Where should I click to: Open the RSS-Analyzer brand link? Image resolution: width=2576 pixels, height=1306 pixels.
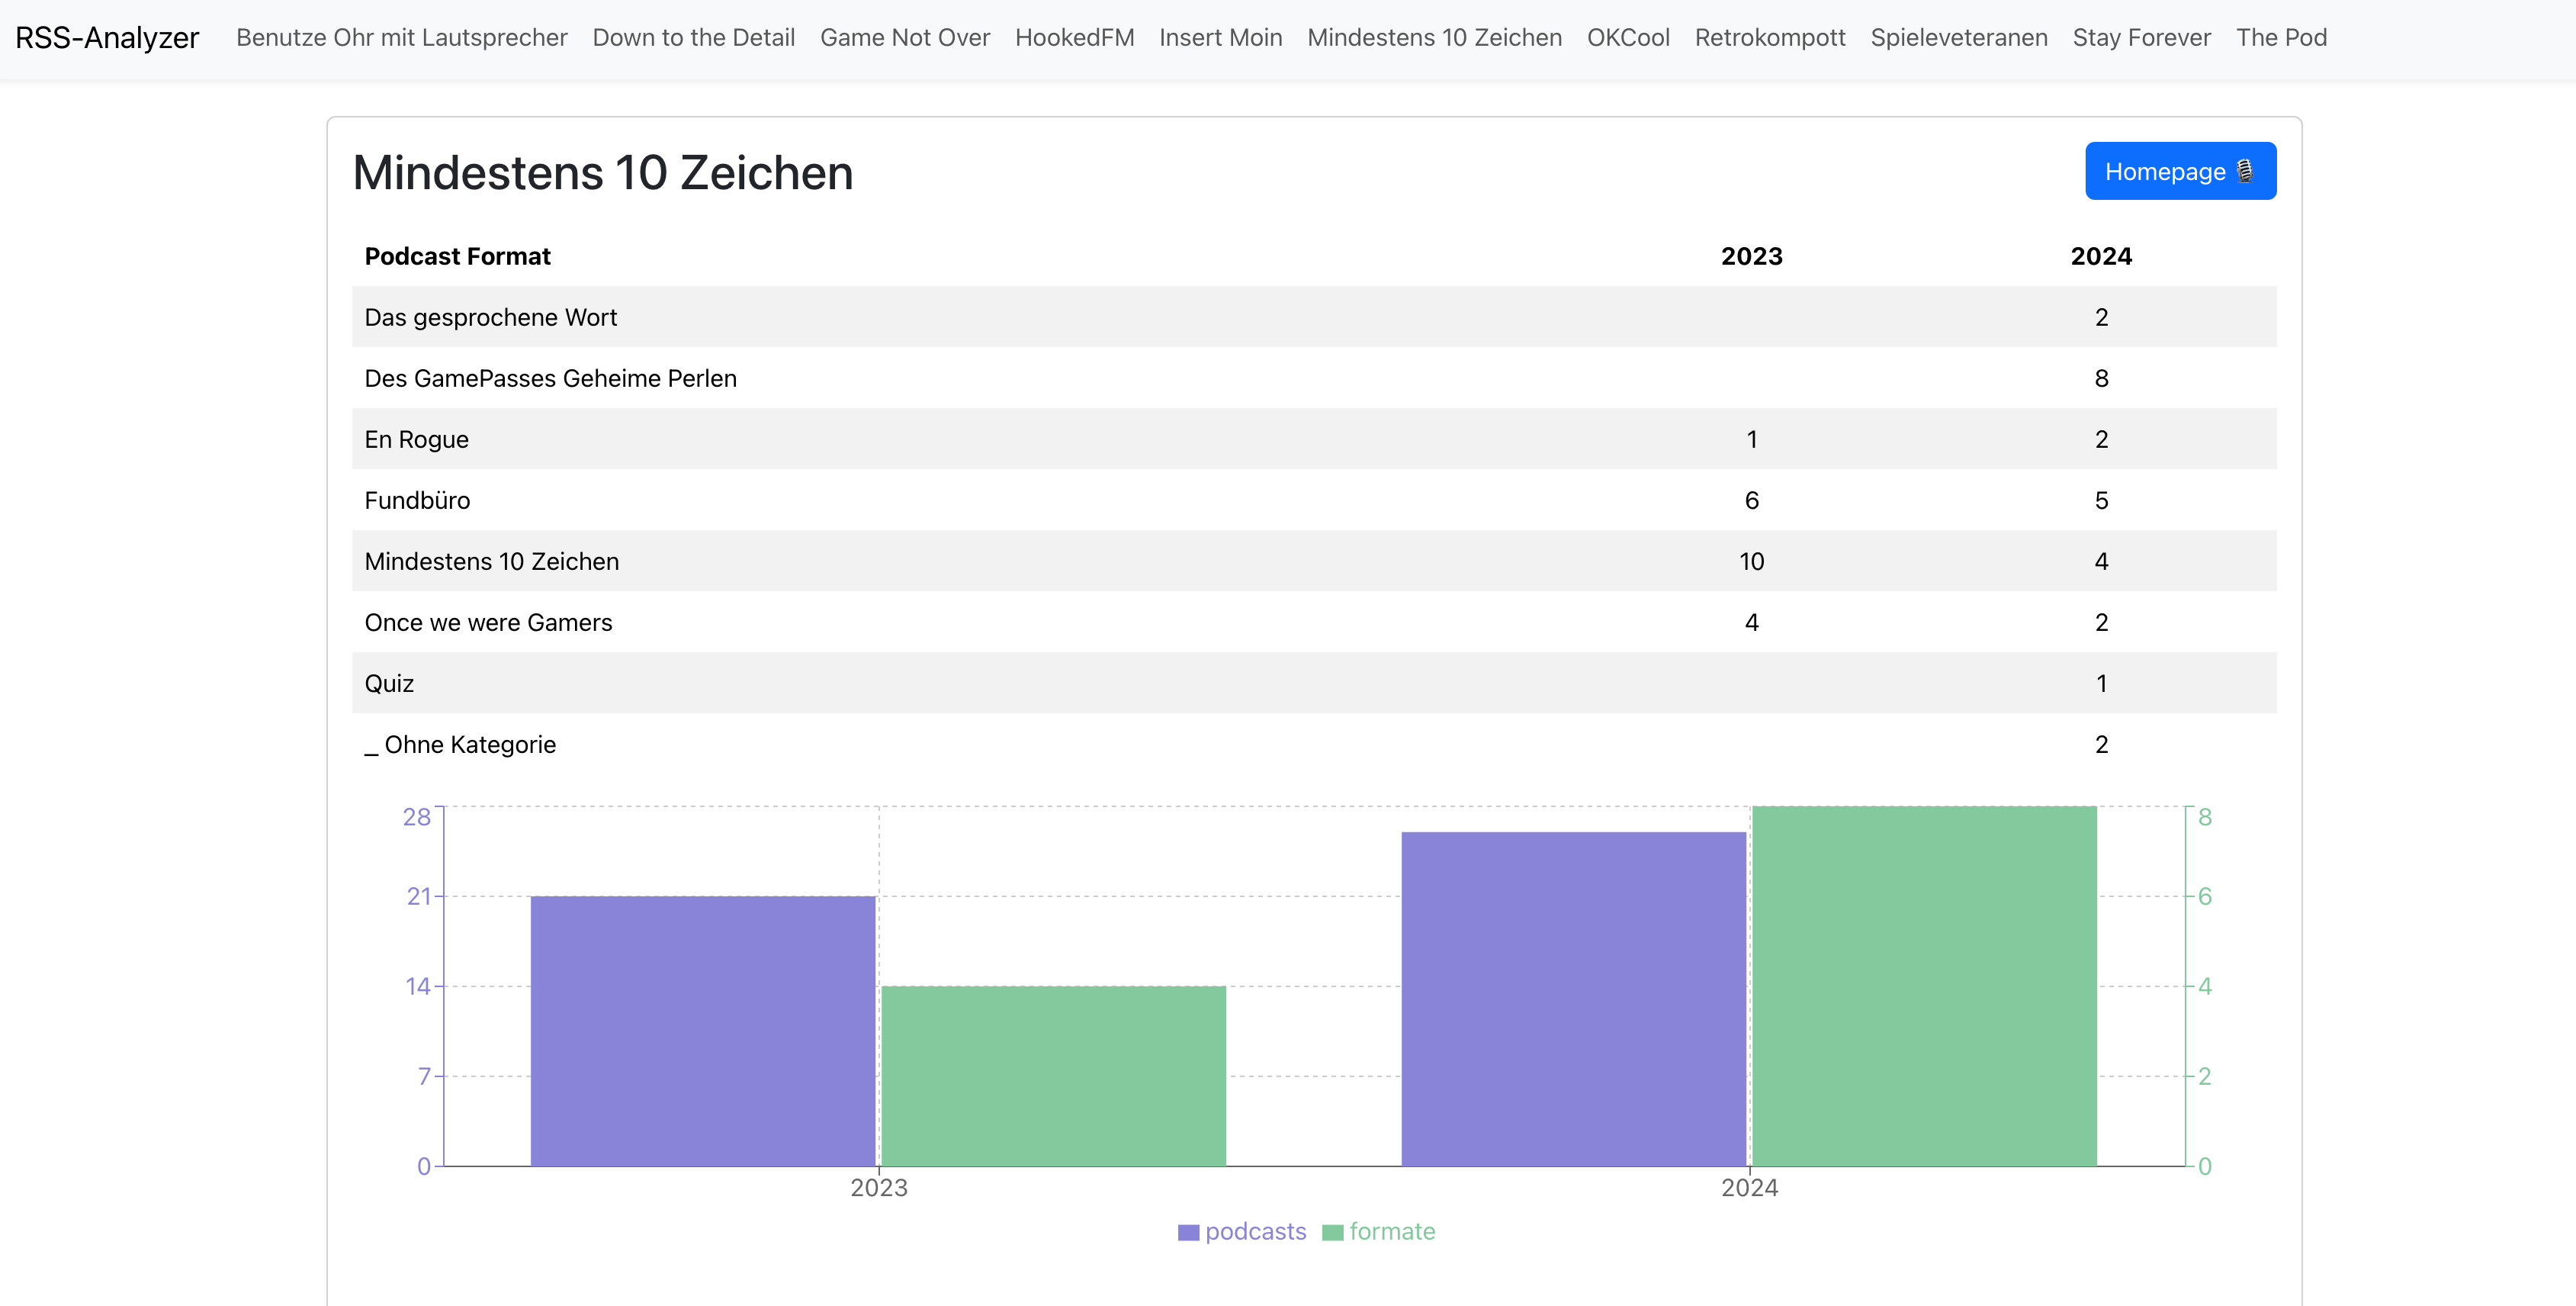point(107,38)
